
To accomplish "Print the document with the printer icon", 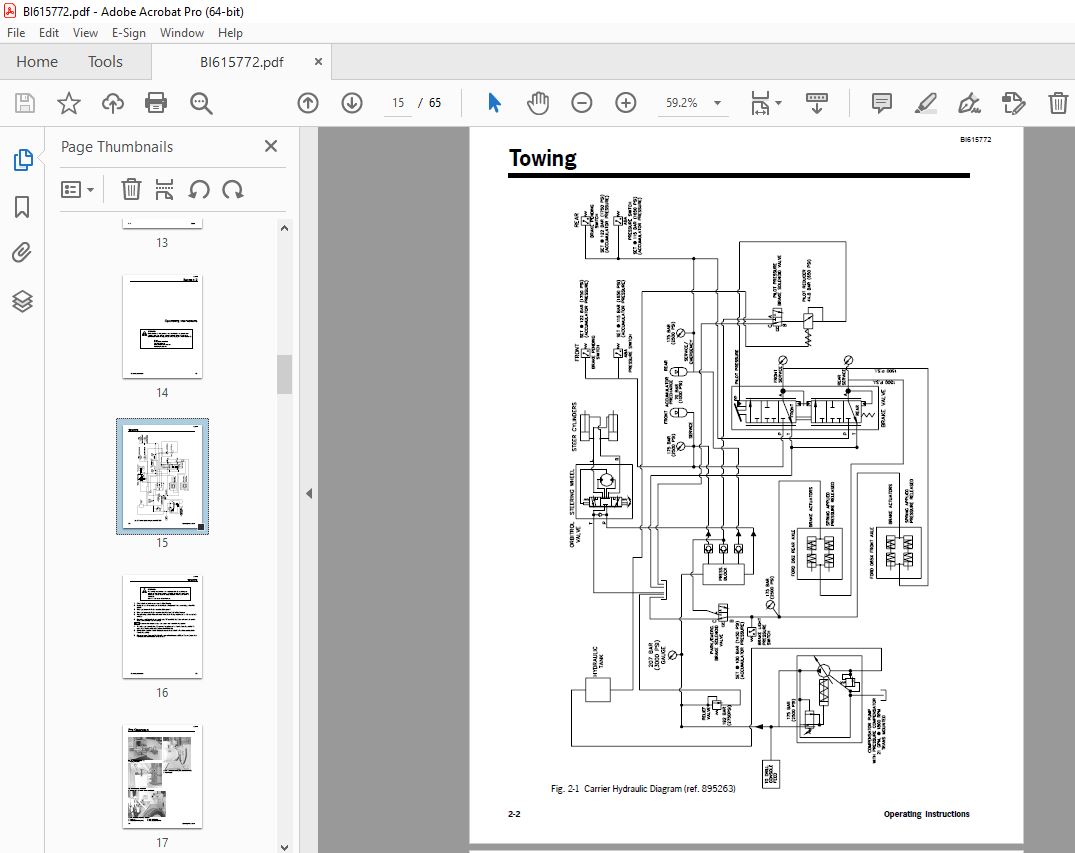I will point(156,103).
